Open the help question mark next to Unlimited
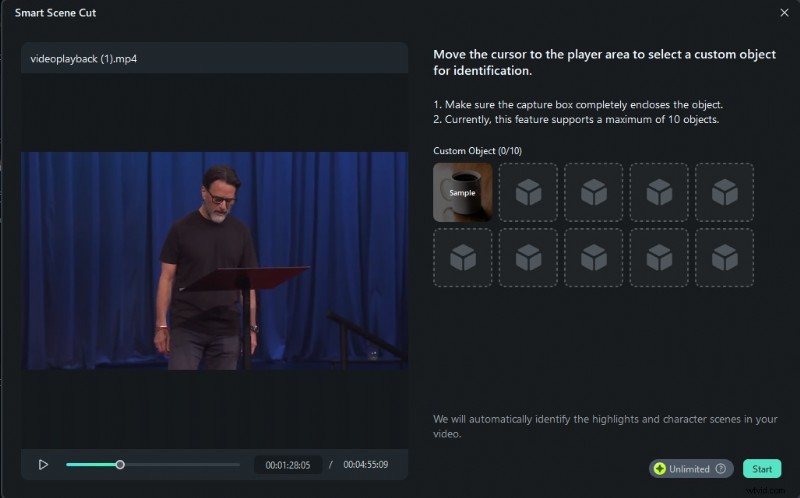The width and height of the screenshot is (800, 498). click(720, 469)
